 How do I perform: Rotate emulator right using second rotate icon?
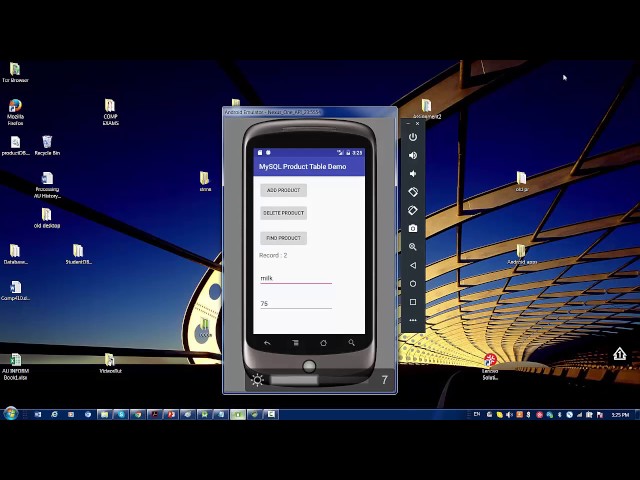tap(413, 210)
